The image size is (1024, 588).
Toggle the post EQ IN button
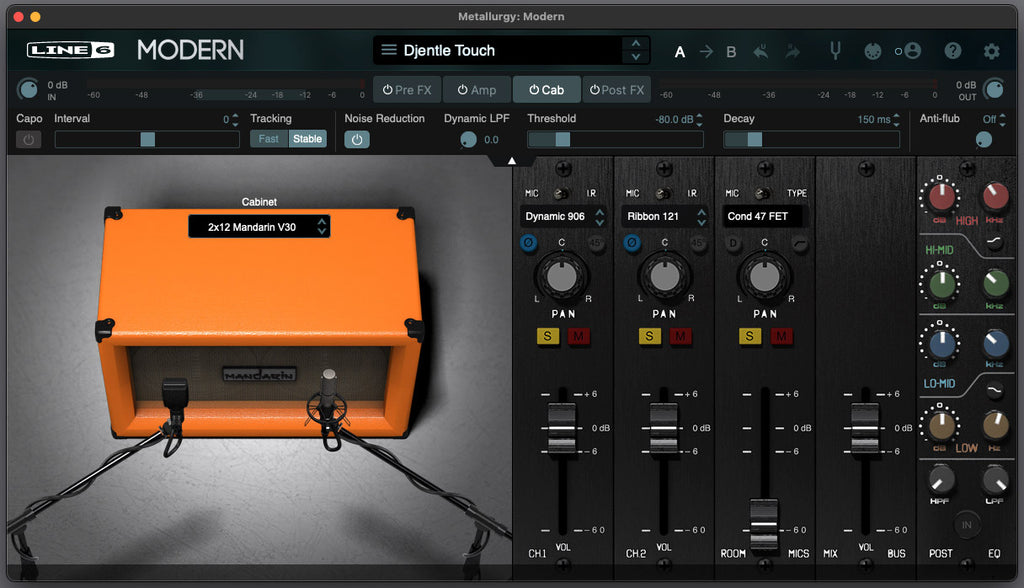point(966,525)
